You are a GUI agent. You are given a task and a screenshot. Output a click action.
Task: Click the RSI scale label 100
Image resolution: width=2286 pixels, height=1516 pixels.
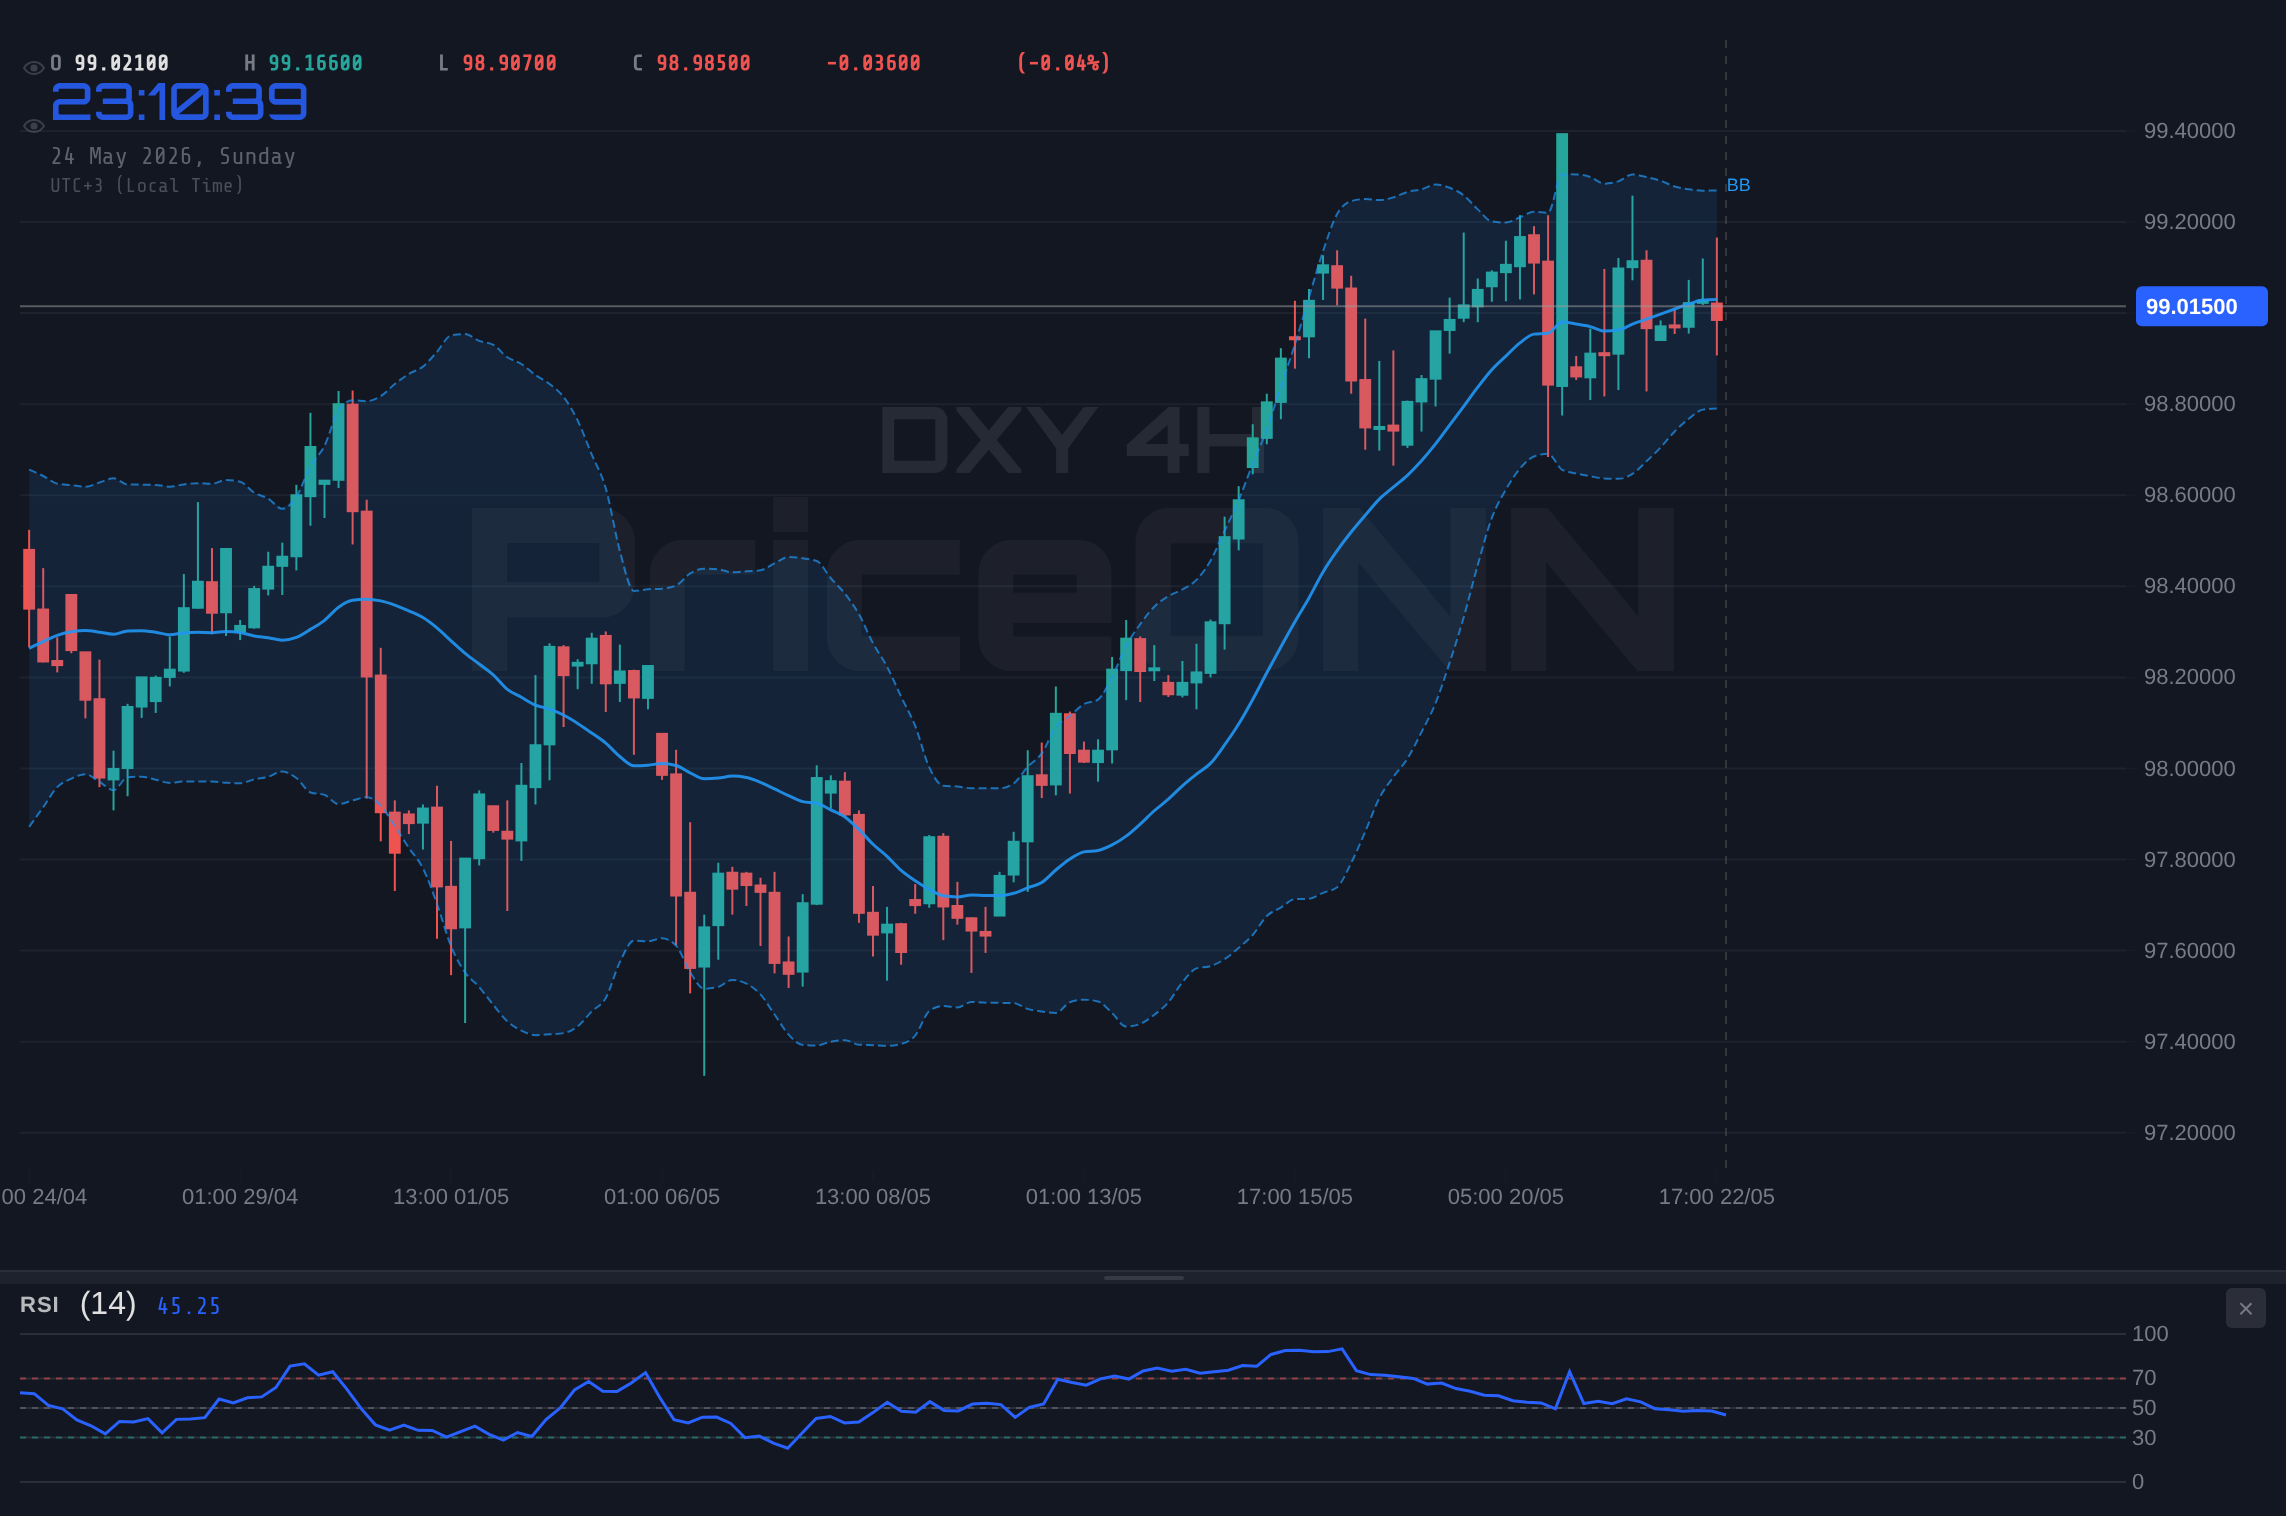pyautogui.click(x=2150, y=1334)
